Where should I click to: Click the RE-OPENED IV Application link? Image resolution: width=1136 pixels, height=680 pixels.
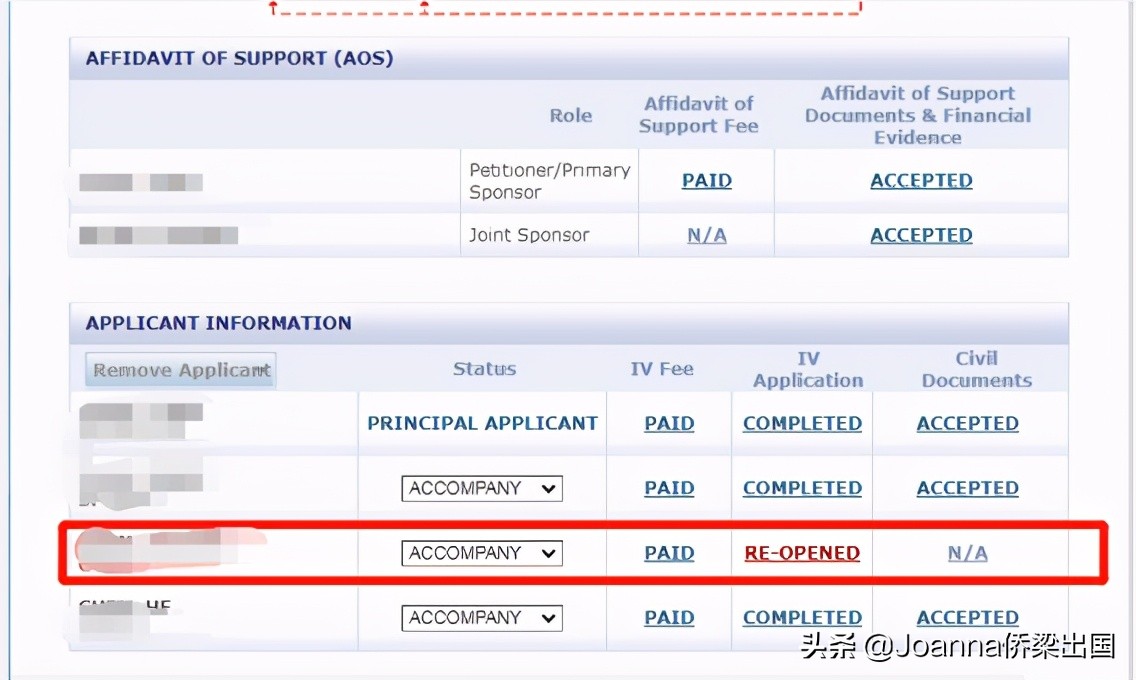(x=802, y=553)
